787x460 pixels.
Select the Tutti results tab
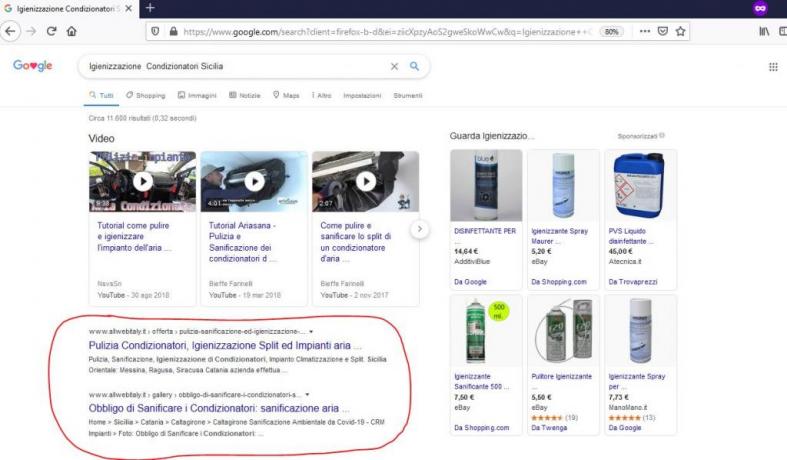tap(101, 95)
